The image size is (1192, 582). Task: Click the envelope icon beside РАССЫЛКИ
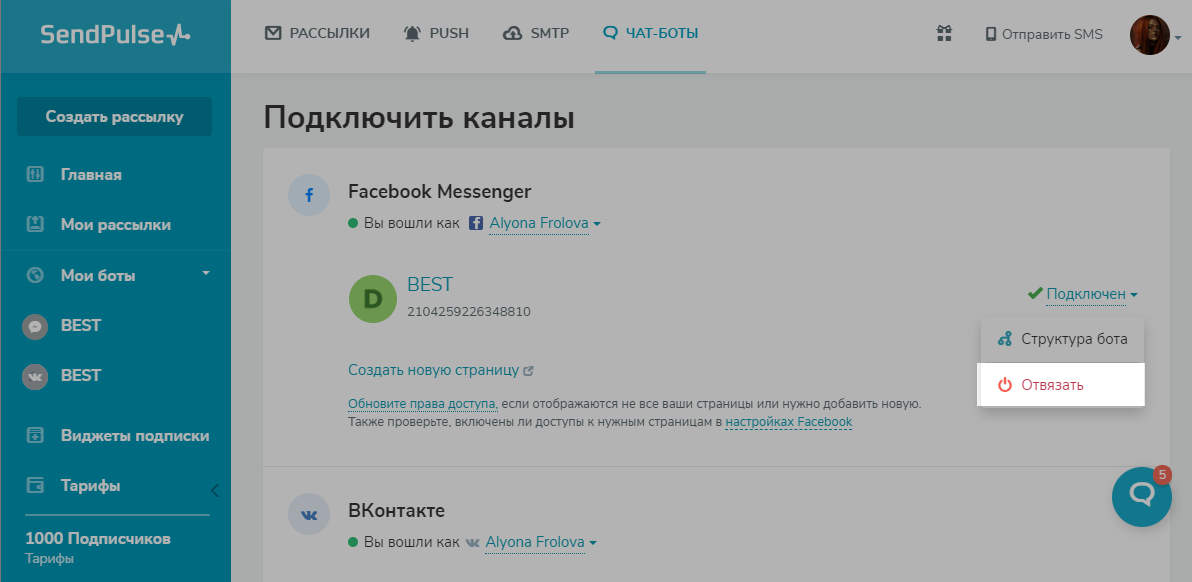click(273, 33)
